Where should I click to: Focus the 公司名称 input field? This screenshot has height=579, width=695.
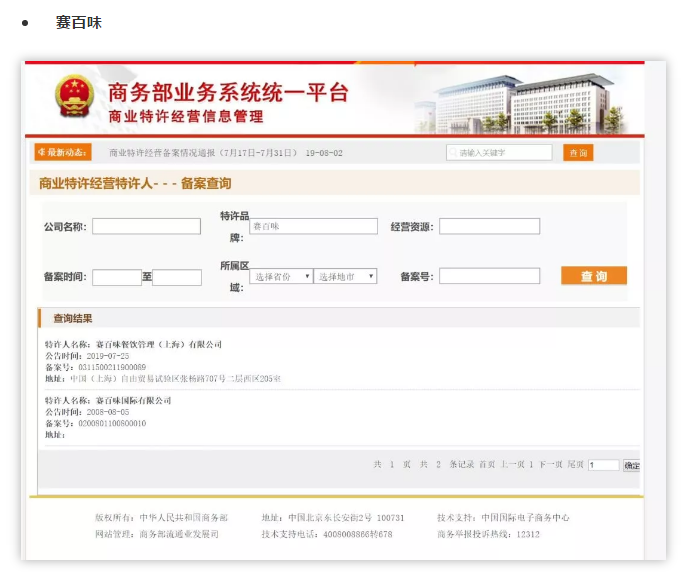146,226
